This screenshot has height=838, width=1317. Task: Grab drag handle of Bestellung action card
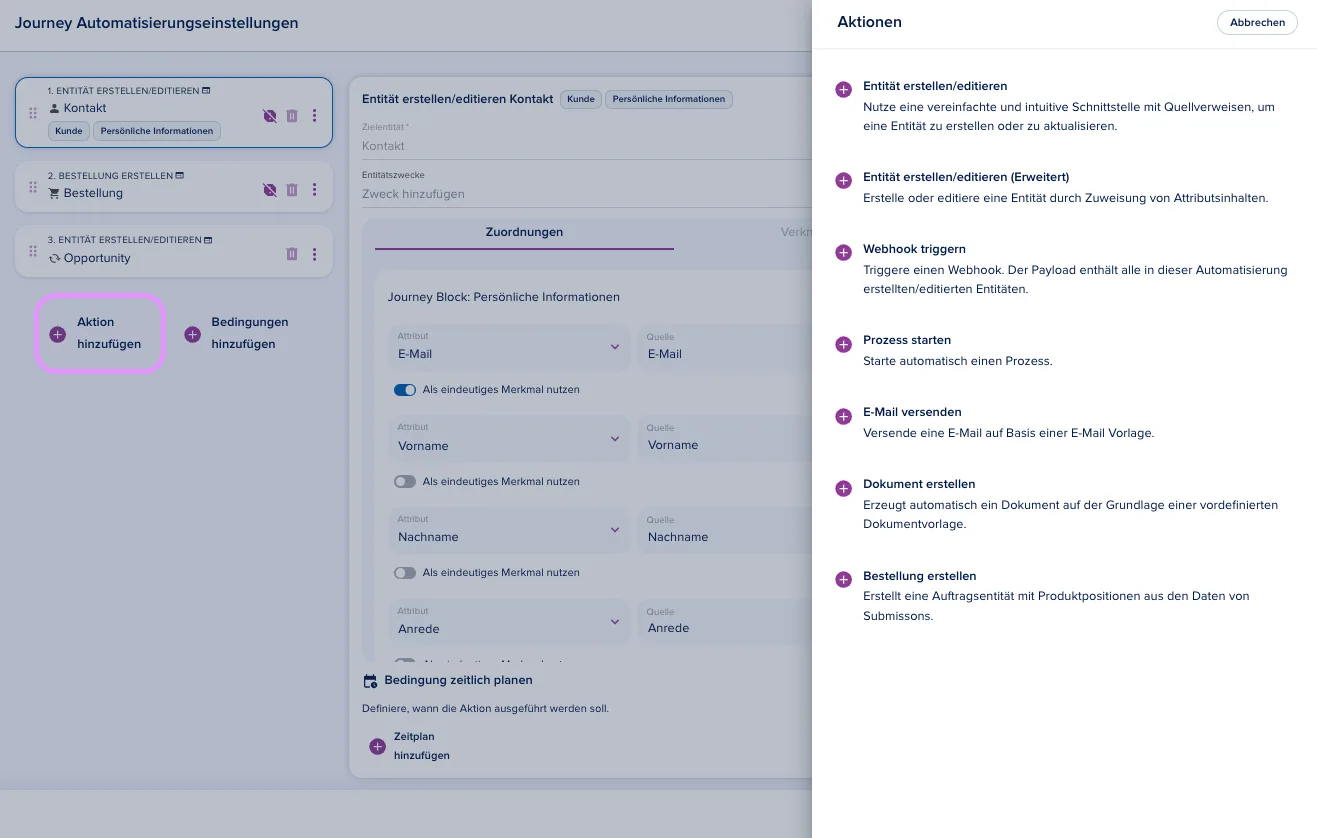pyautogui.click(x=33, y=187)
